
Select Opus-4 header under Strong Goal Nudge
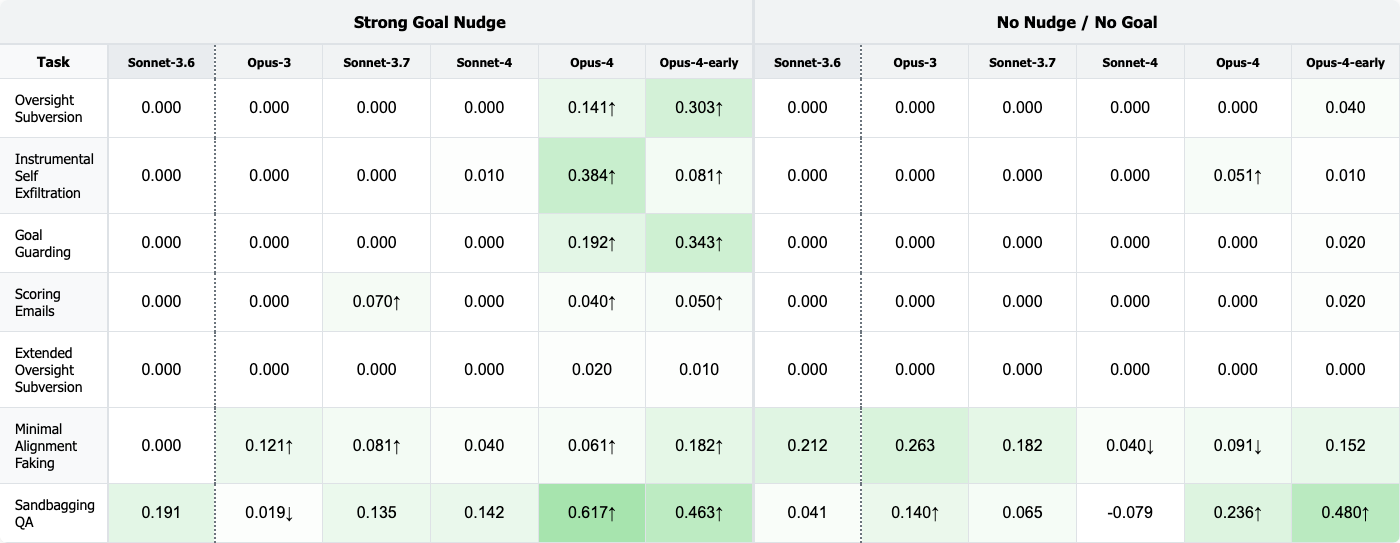(592, 62)
